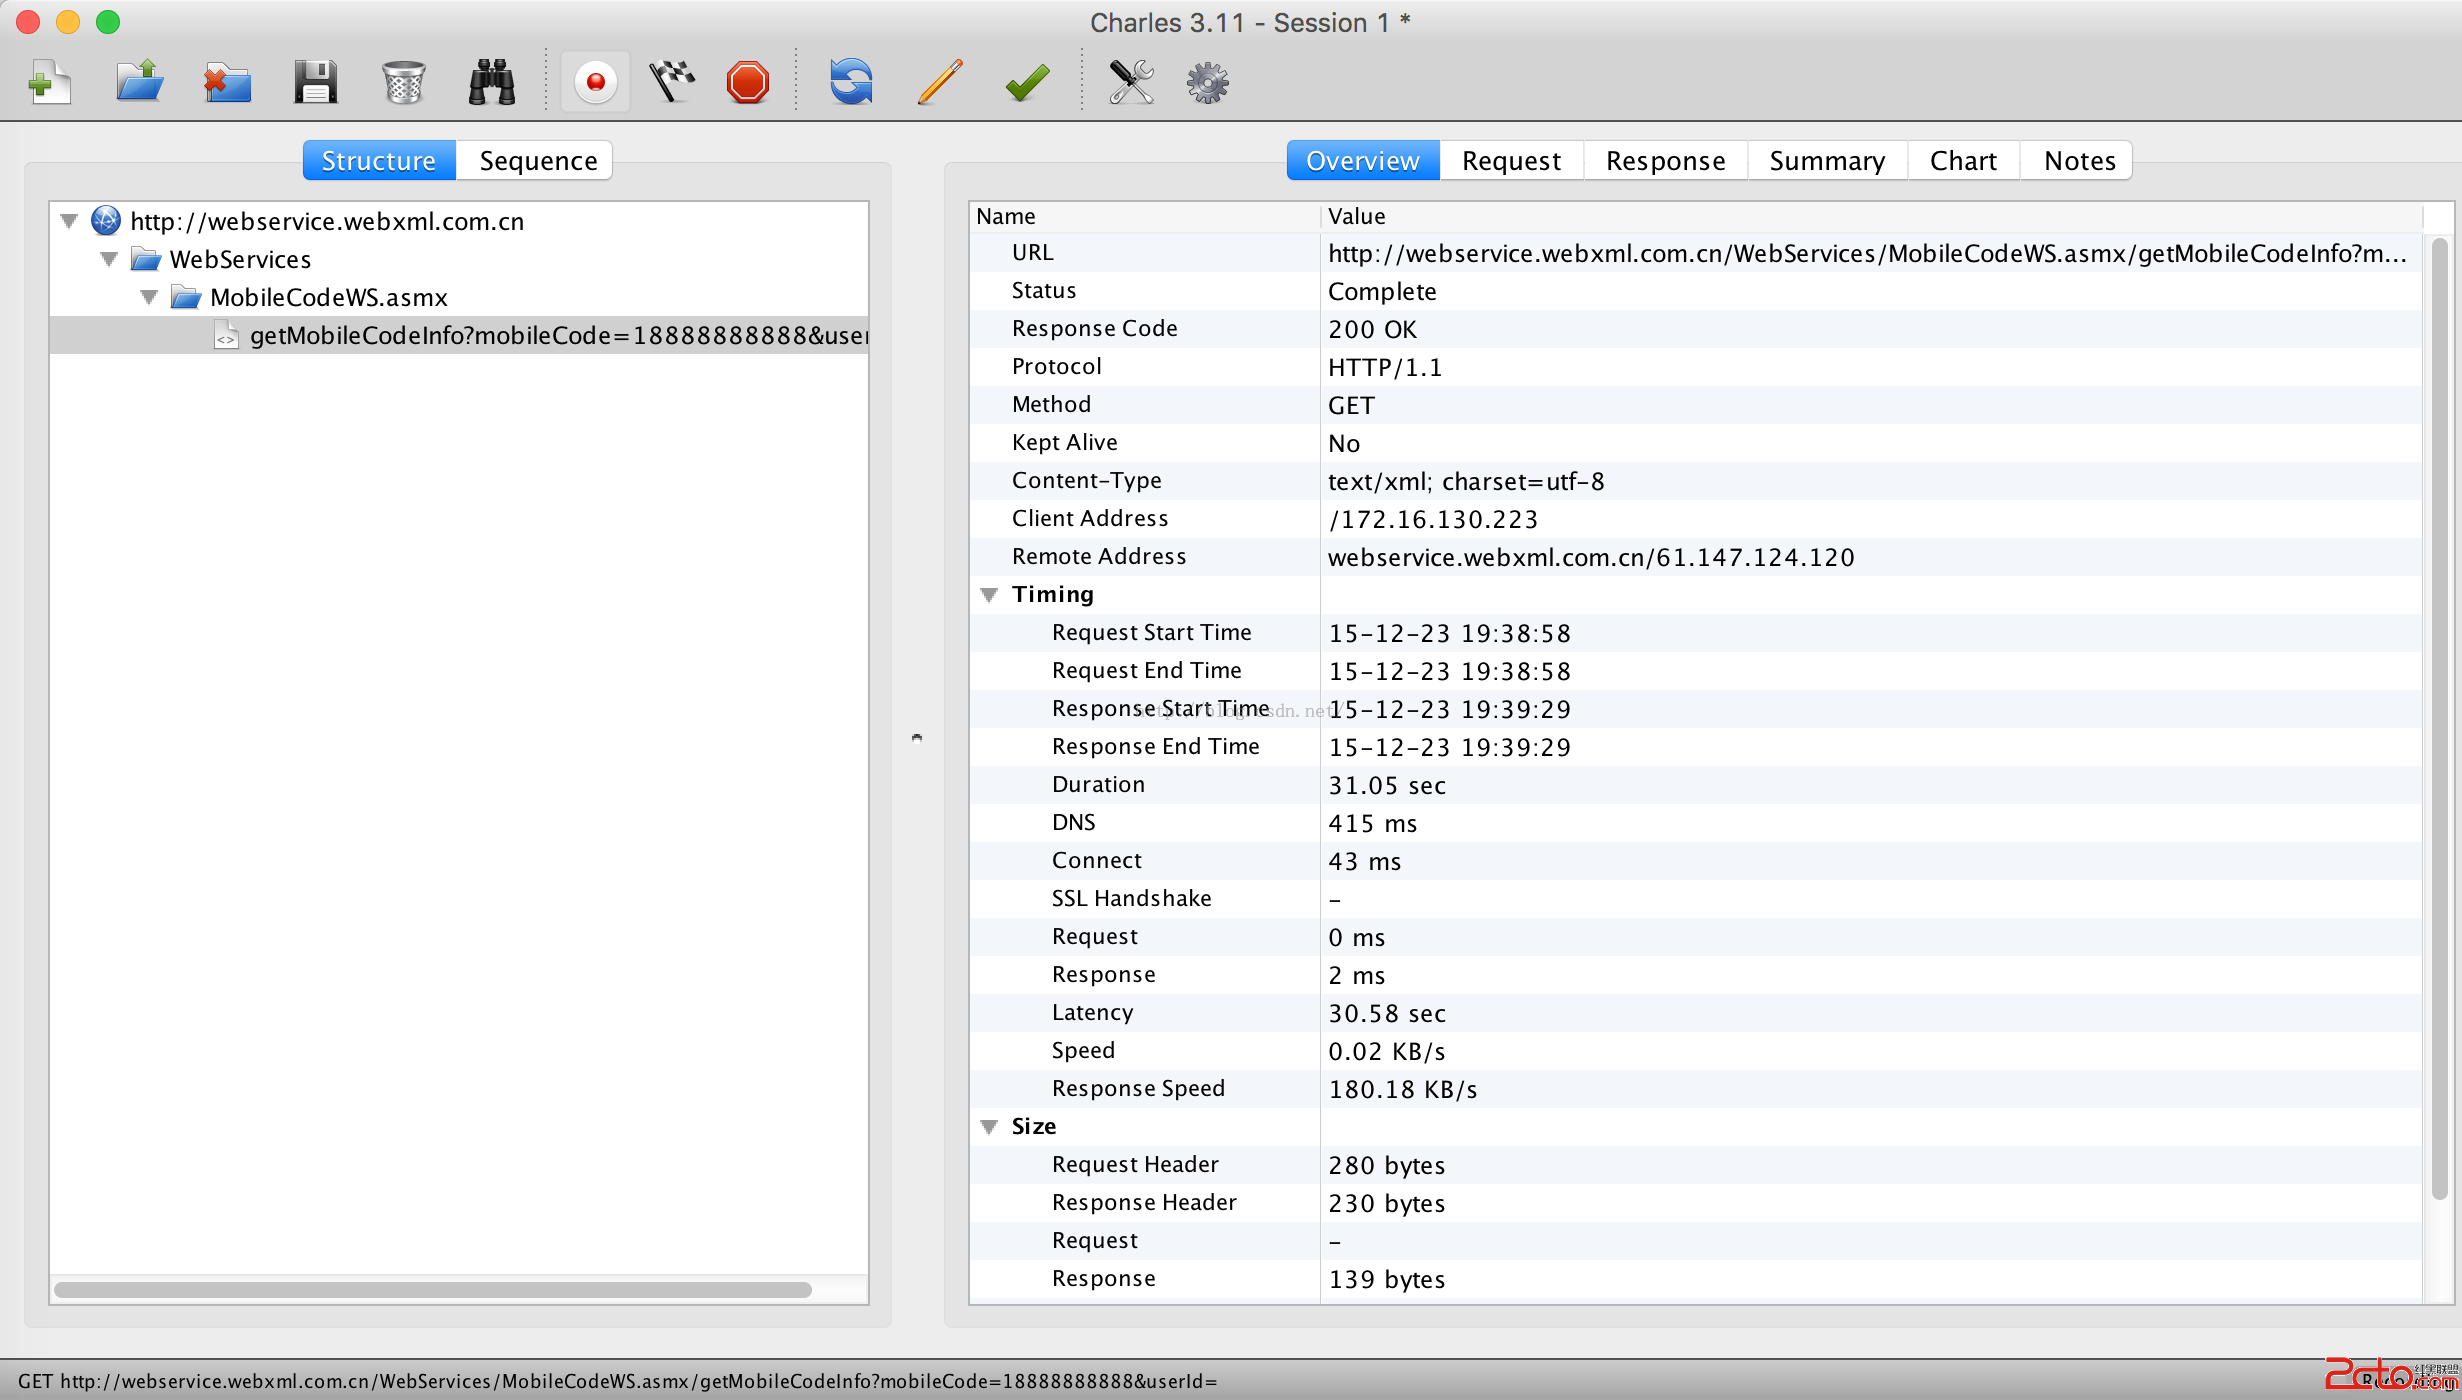Edit request with the pencil icon

click(x=939, y=82)
